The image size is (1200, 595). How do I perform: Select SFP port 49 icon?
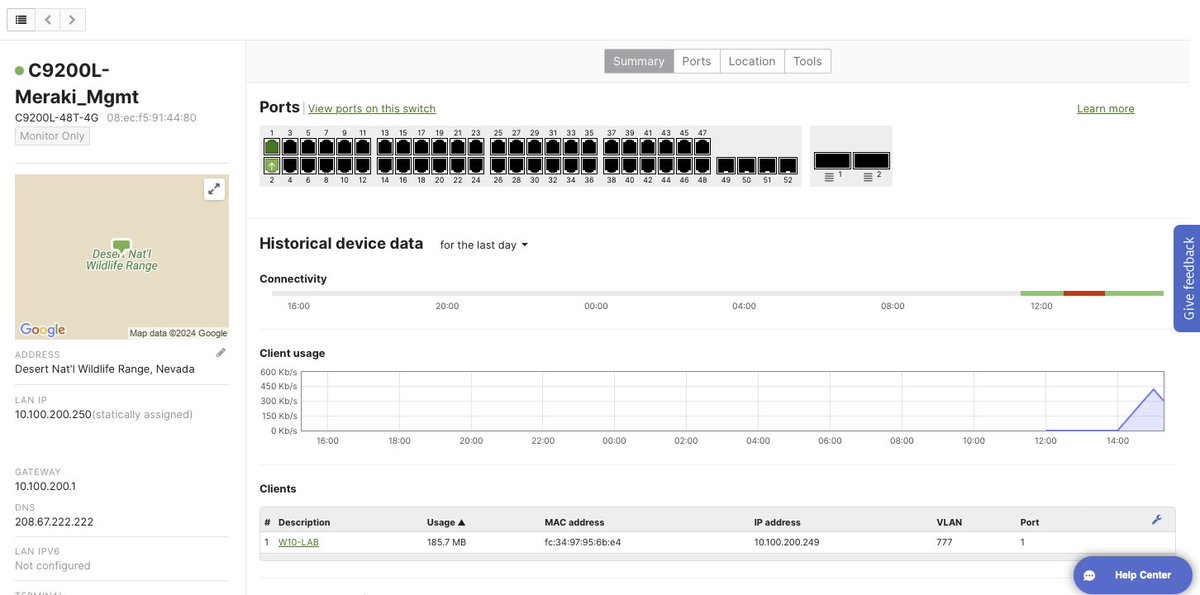(x=726, y=166)
